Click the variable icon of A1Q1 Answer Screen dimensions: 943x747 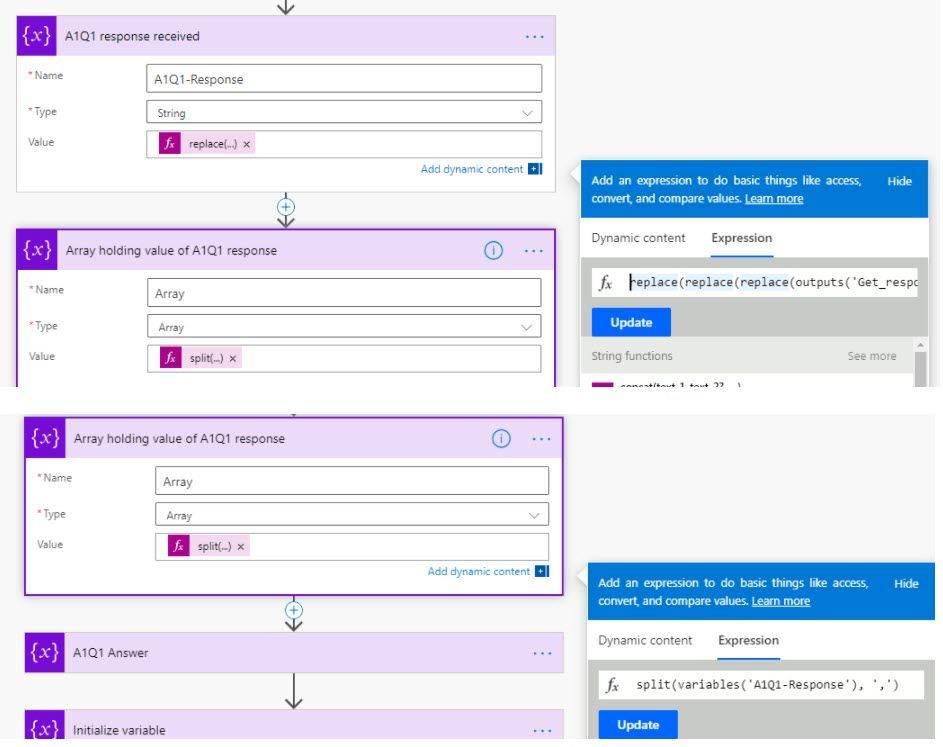[45, 653]
